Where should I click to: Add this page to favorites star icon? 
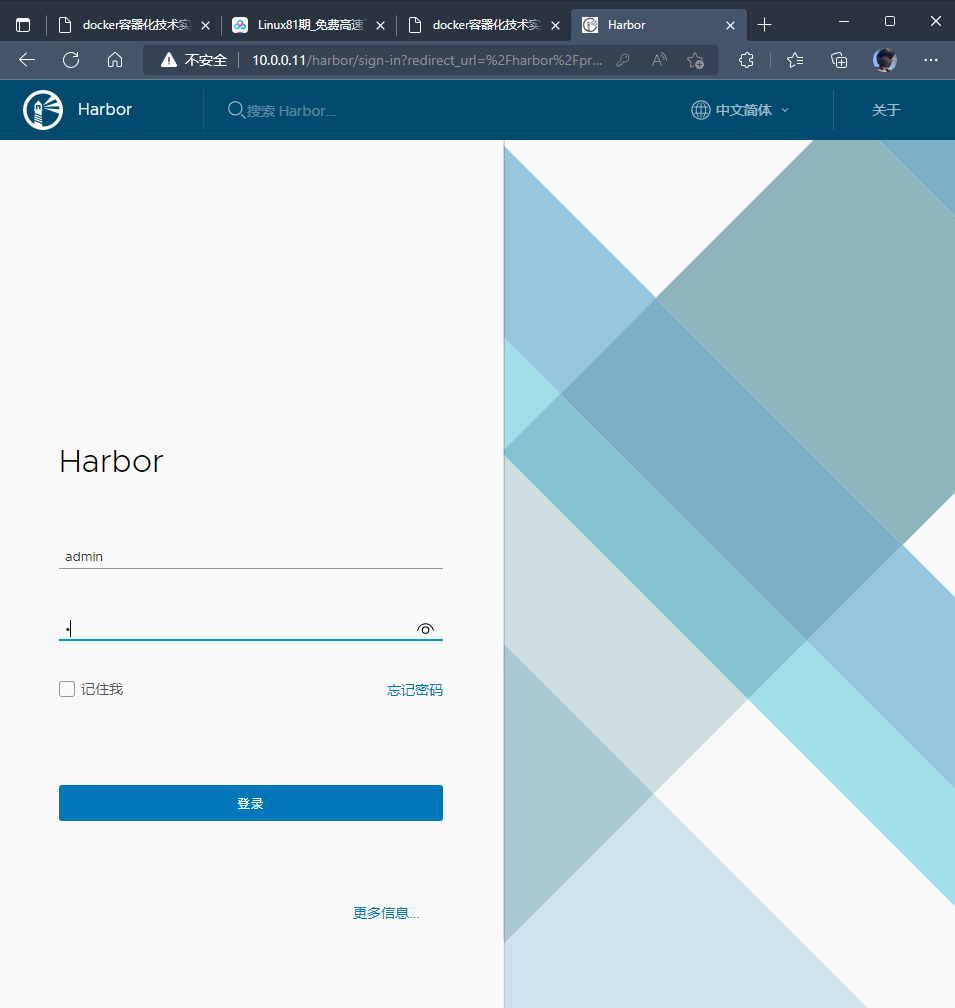point(695,60)
